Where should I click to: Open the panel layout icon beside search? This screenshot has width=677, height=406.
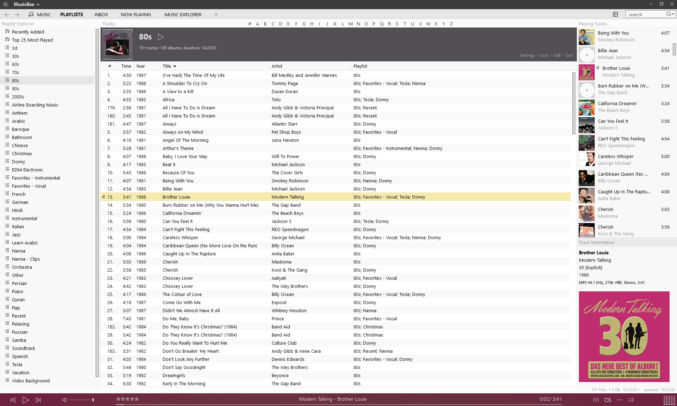(615, 14)
